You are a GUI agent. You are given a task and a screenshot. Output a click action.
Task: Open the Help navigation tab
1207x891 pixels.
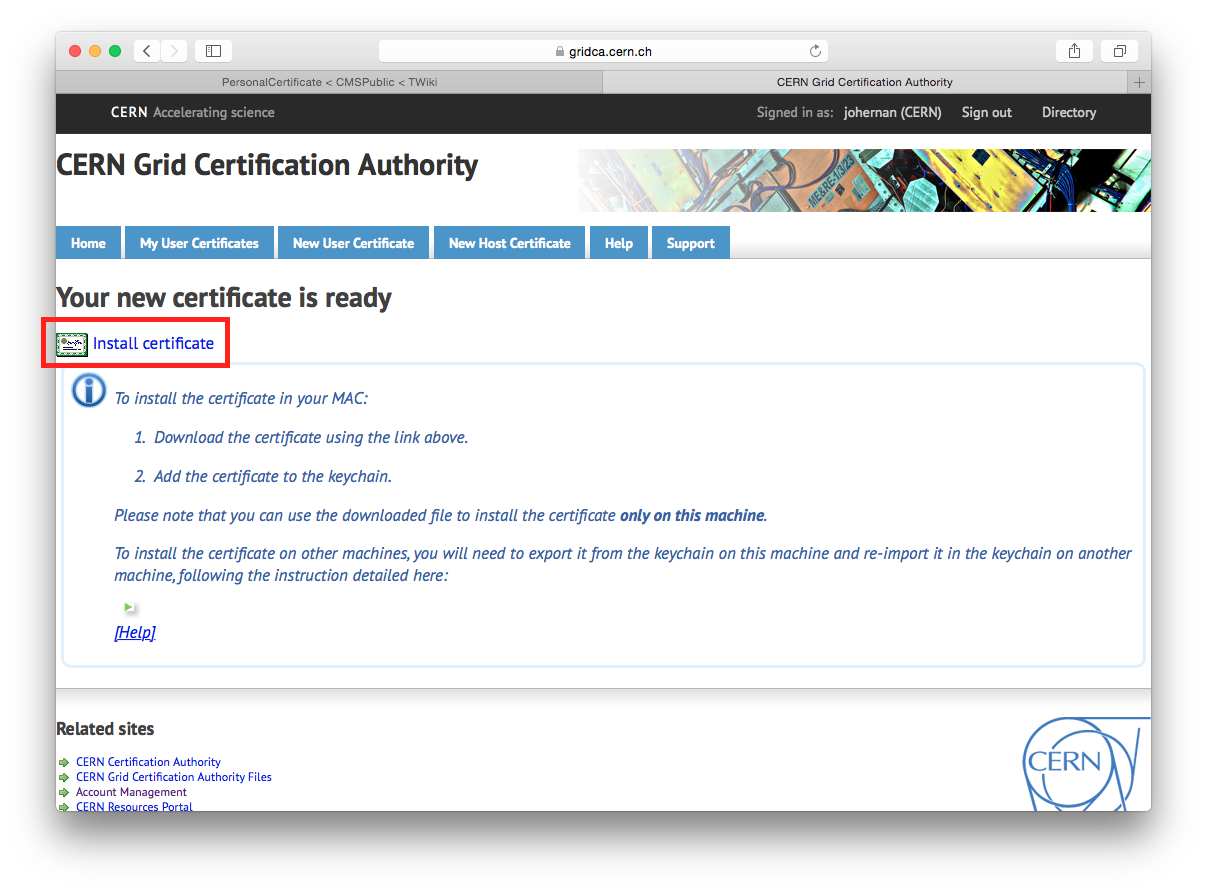click(619, 243)
